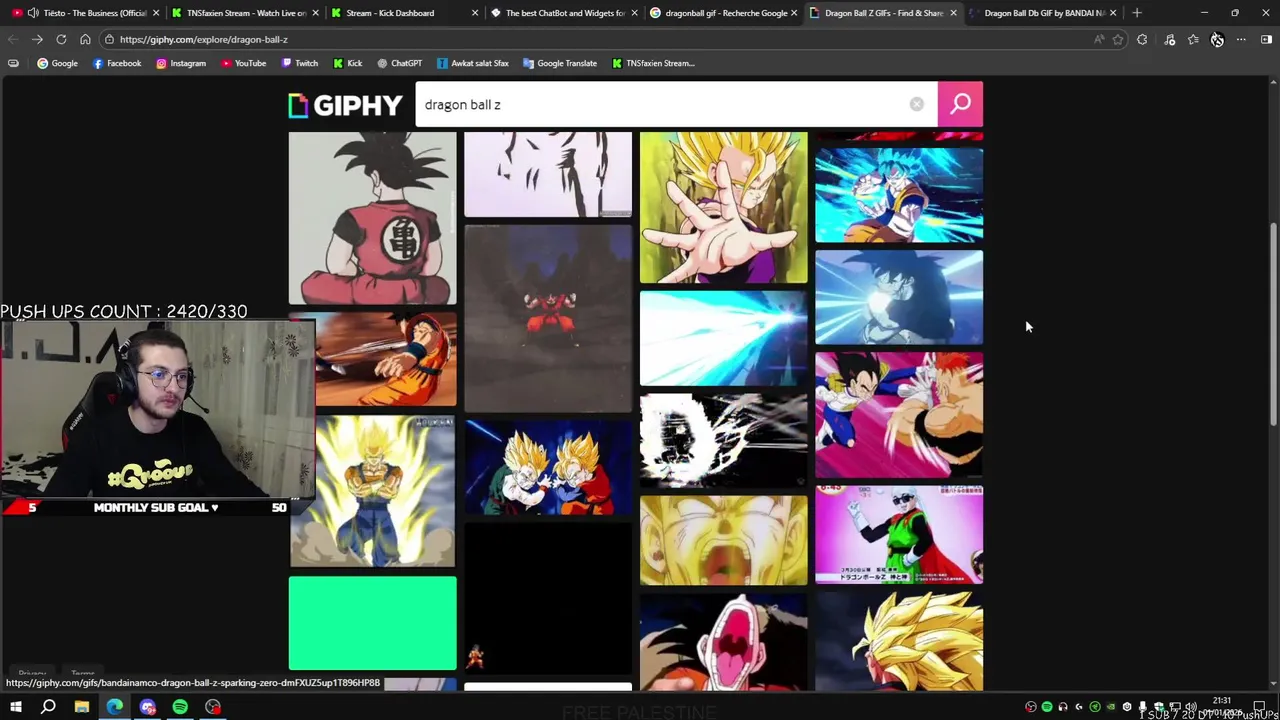This screenshot has width=1280, height=720.
Task: Open the Great Saiyaman pose GIF
Action: [899, 534]
